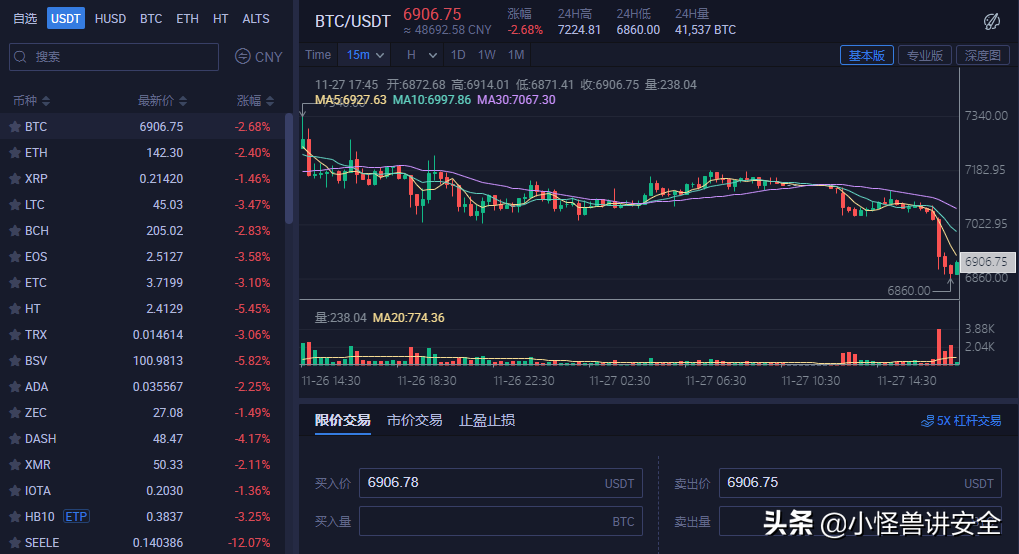Star the XMR coin

click(x=14, y=465)
